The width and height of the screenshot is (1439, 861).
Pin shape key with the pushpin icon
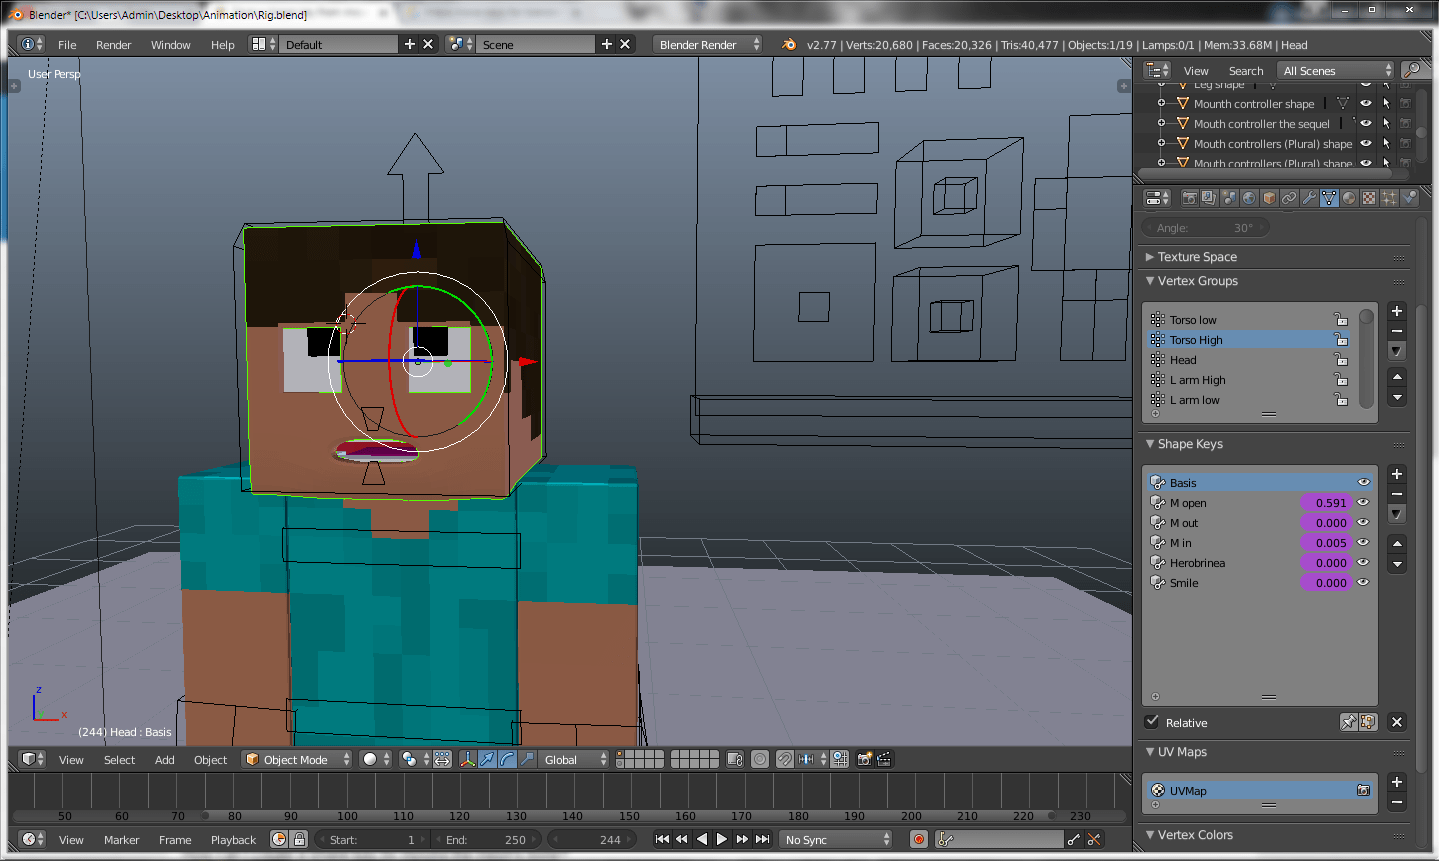[1348, 722]
